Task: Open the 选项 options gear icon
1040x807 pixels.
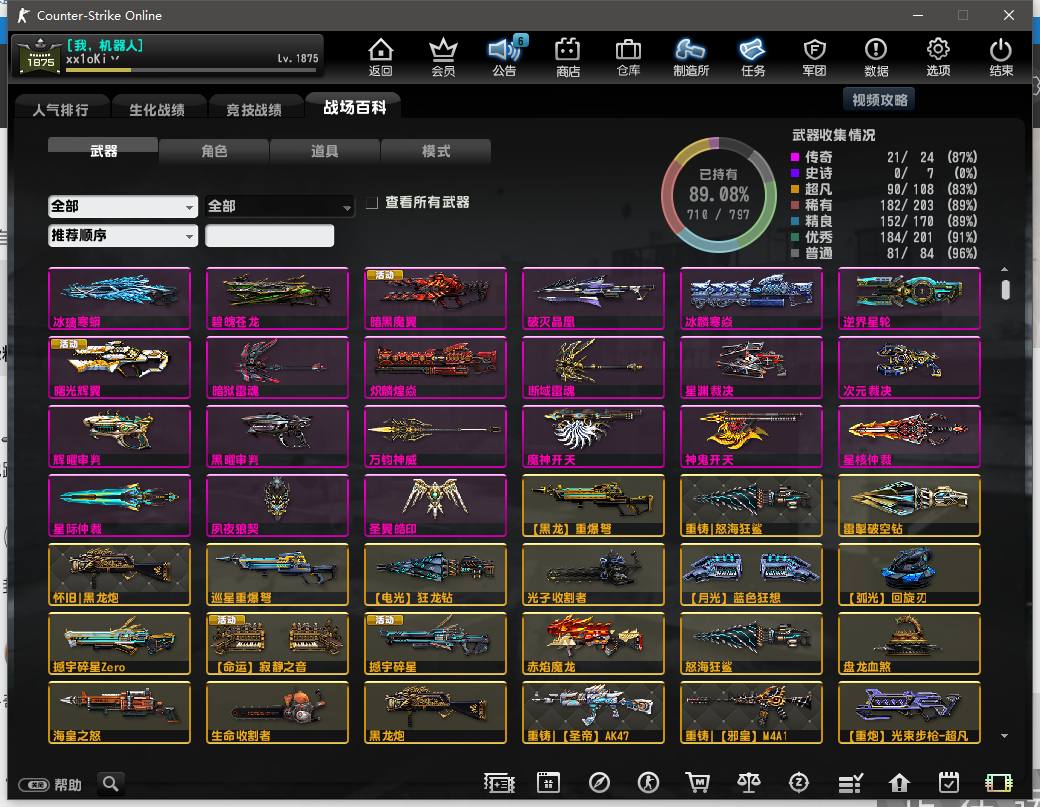Action: [938, 56]
